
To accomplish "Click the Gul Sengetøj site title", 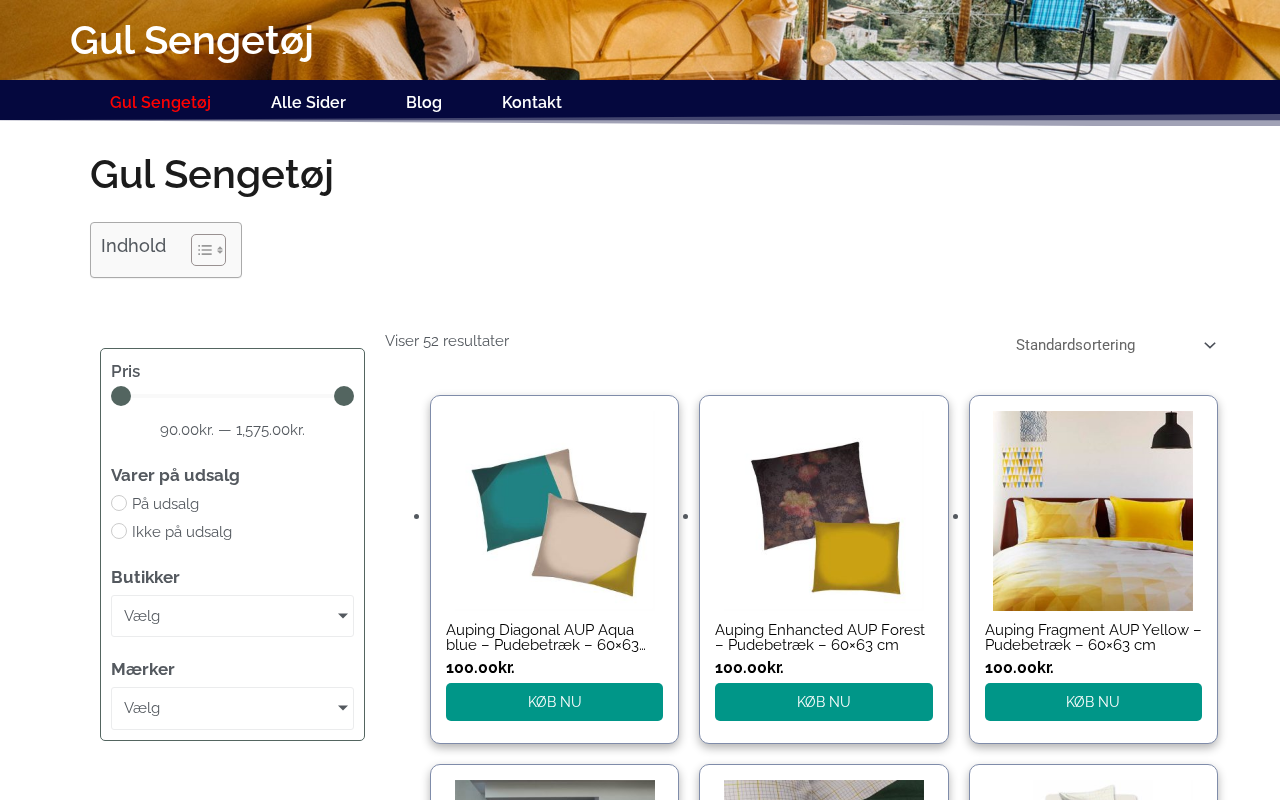I will click(x=192, y=40).
